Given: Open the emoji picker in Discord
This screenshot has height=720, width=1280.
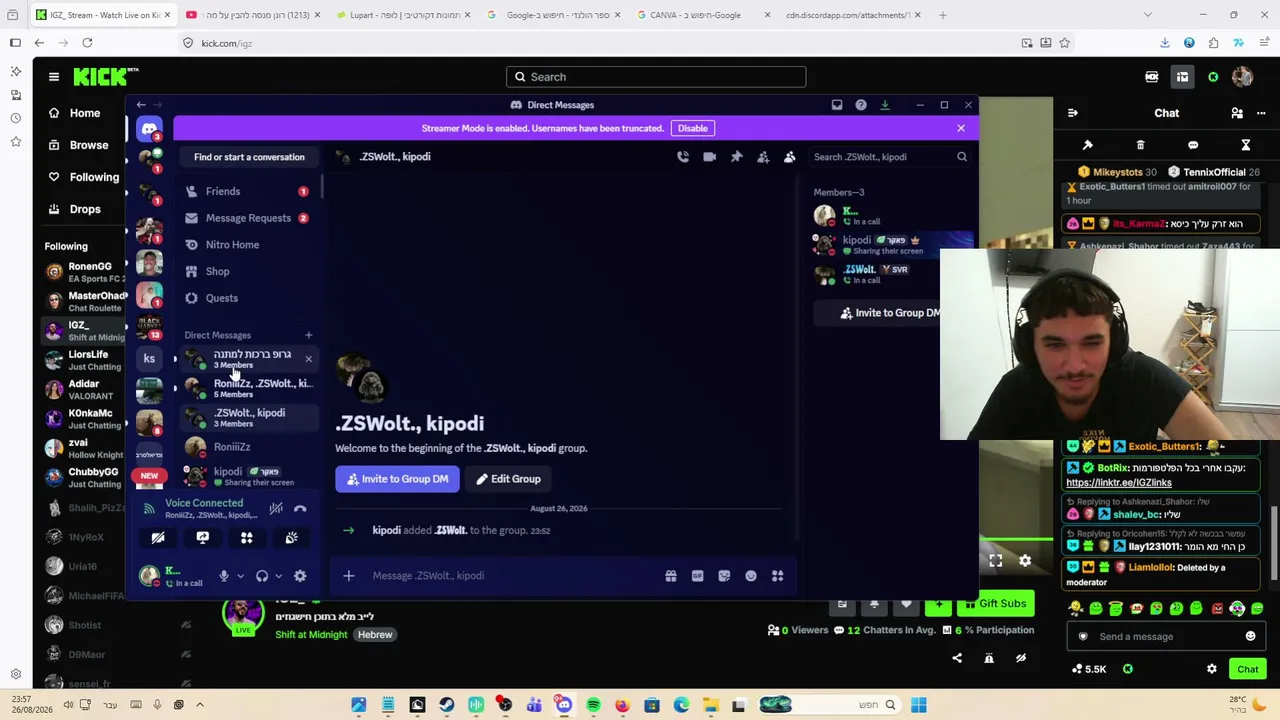Looking at the screenshot, I should click(x=751, y=576).
